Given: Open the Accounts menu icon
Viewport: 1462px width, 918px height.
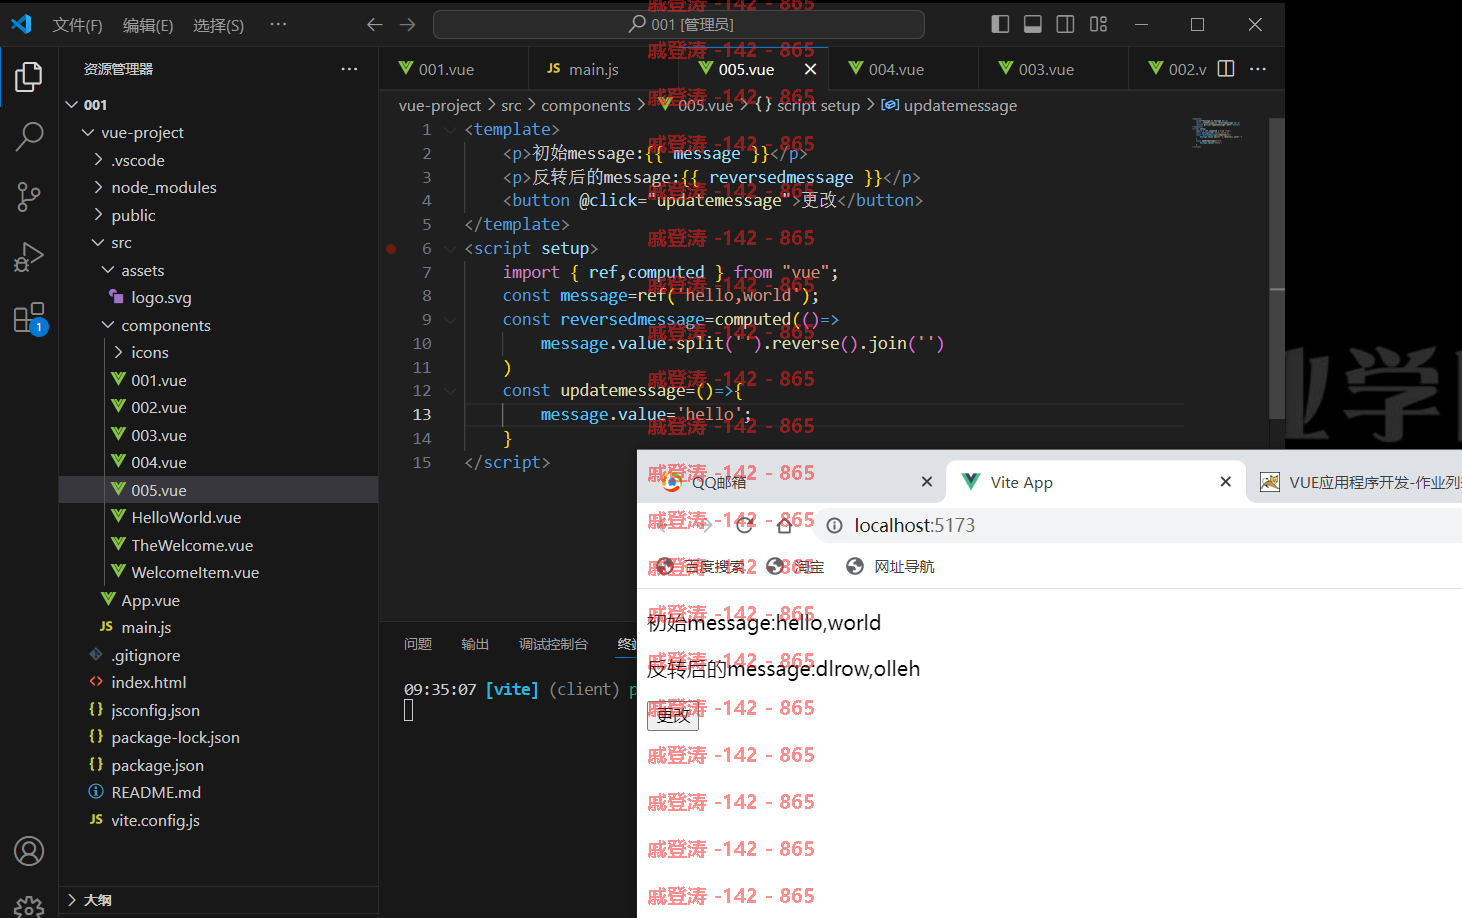Looking at the screenshot, I should pyautogui.click(x=29, y=851).
